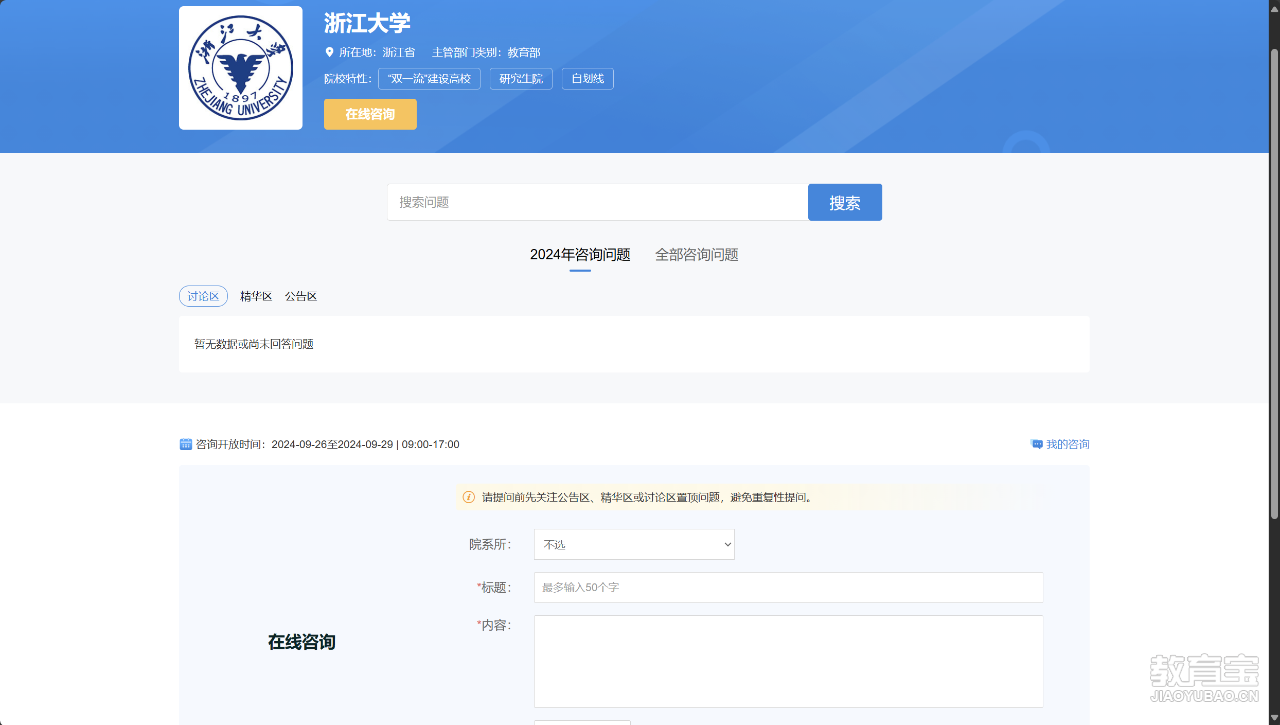Screen dimensions: 1280x725
Task: Click the 所在地：浙江省 text
Action: click(x=377, y=52)
